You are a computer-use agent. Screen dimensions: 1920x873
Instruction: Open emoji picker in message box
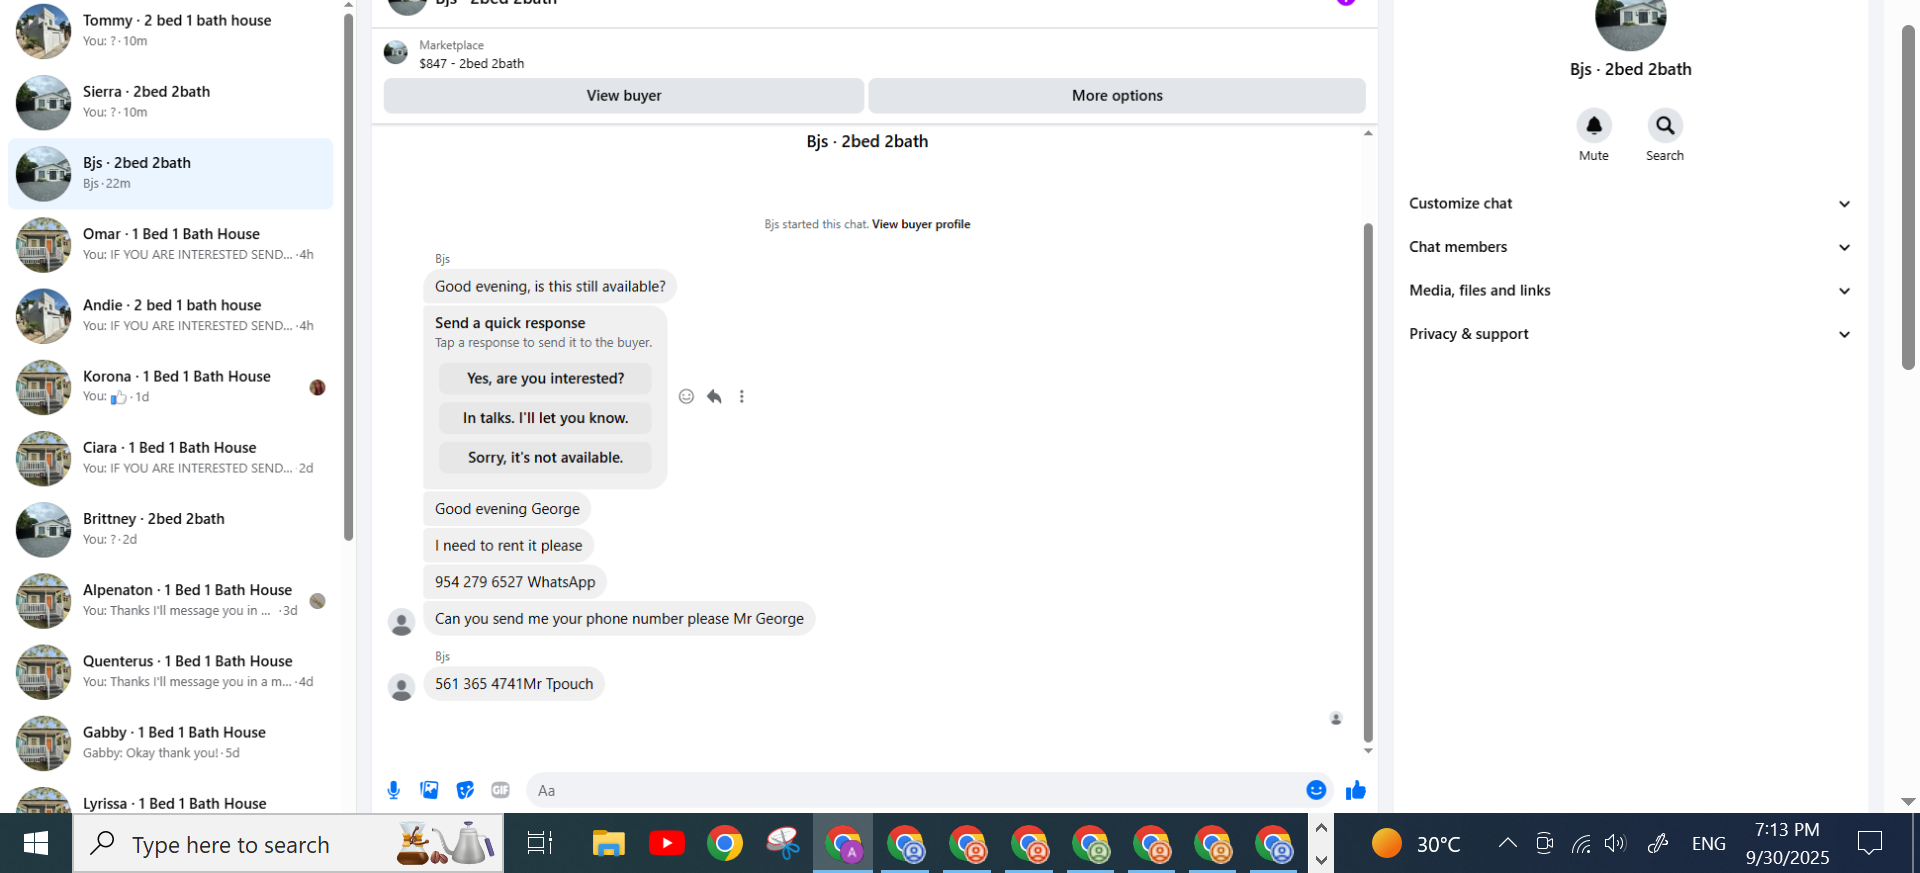1316,790
